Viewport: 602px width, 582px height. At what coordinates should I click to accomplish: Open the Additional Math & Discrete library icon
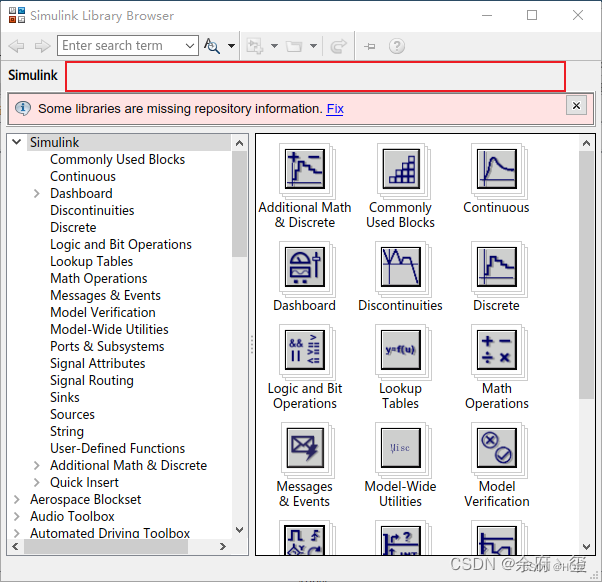pos(305,169)
